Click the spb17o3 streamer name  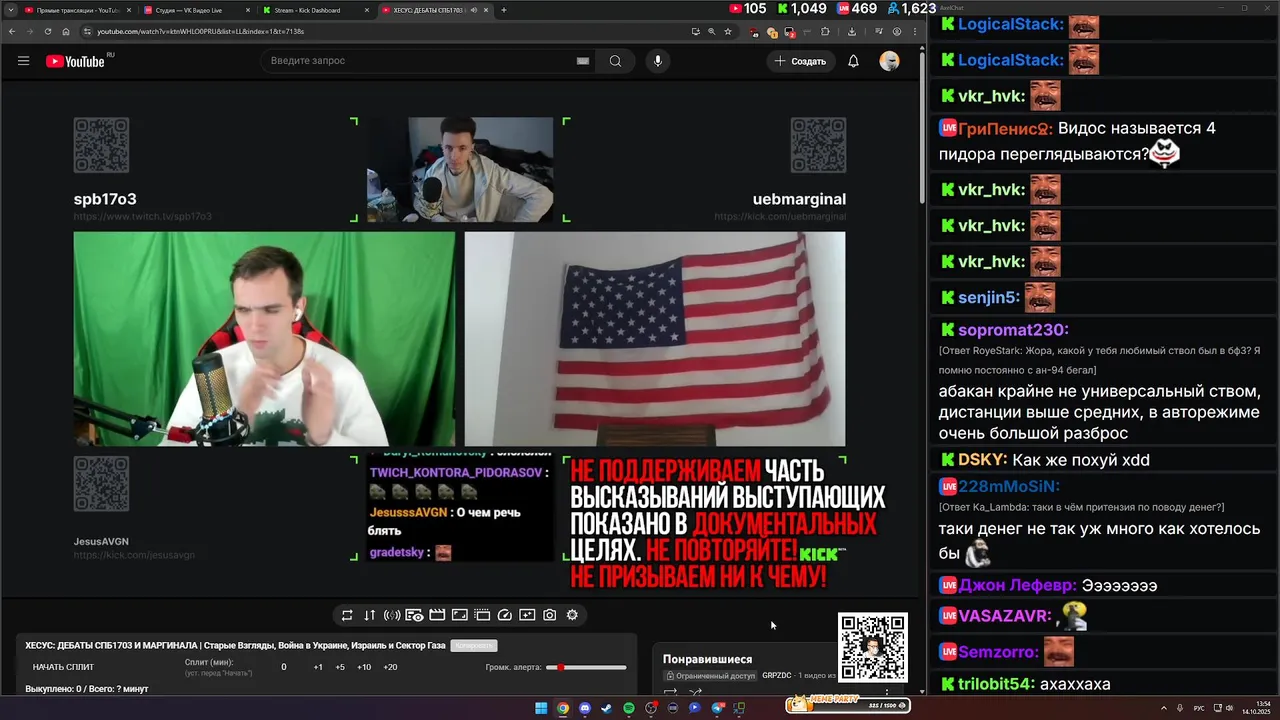coord(105,199)
